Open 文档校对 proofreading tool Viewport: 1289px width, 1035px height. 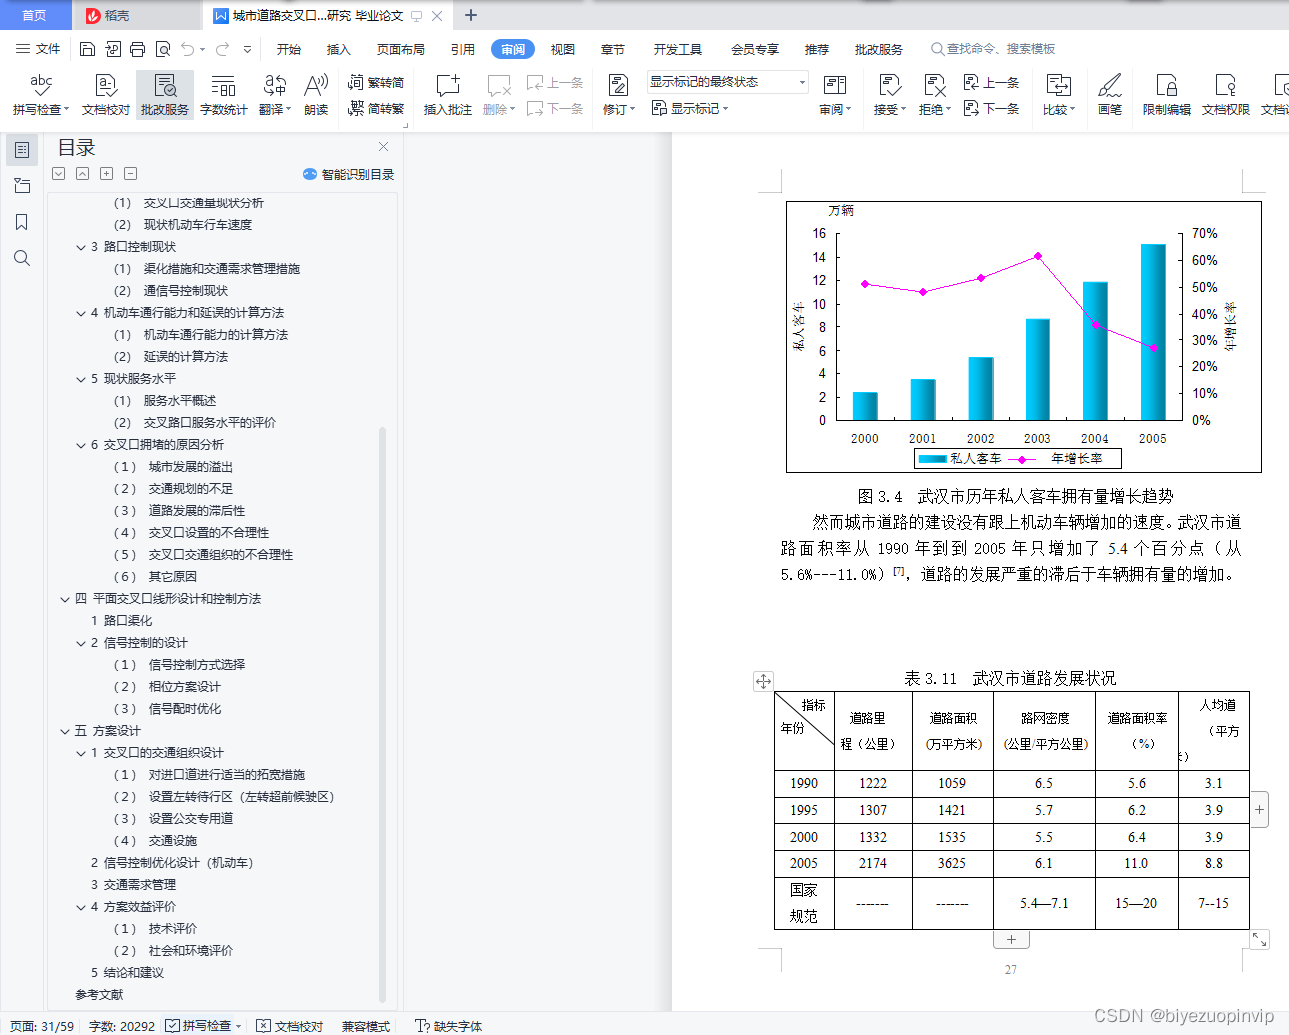coord(106,95)
